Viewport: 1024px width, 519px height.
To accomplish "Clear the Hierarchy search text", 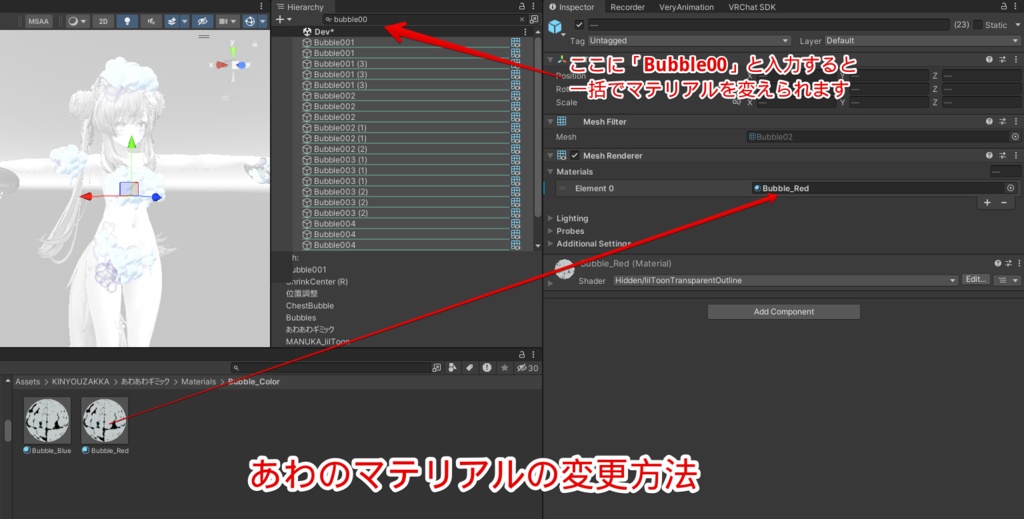I will pyautogui.click(x=521, y=20).
